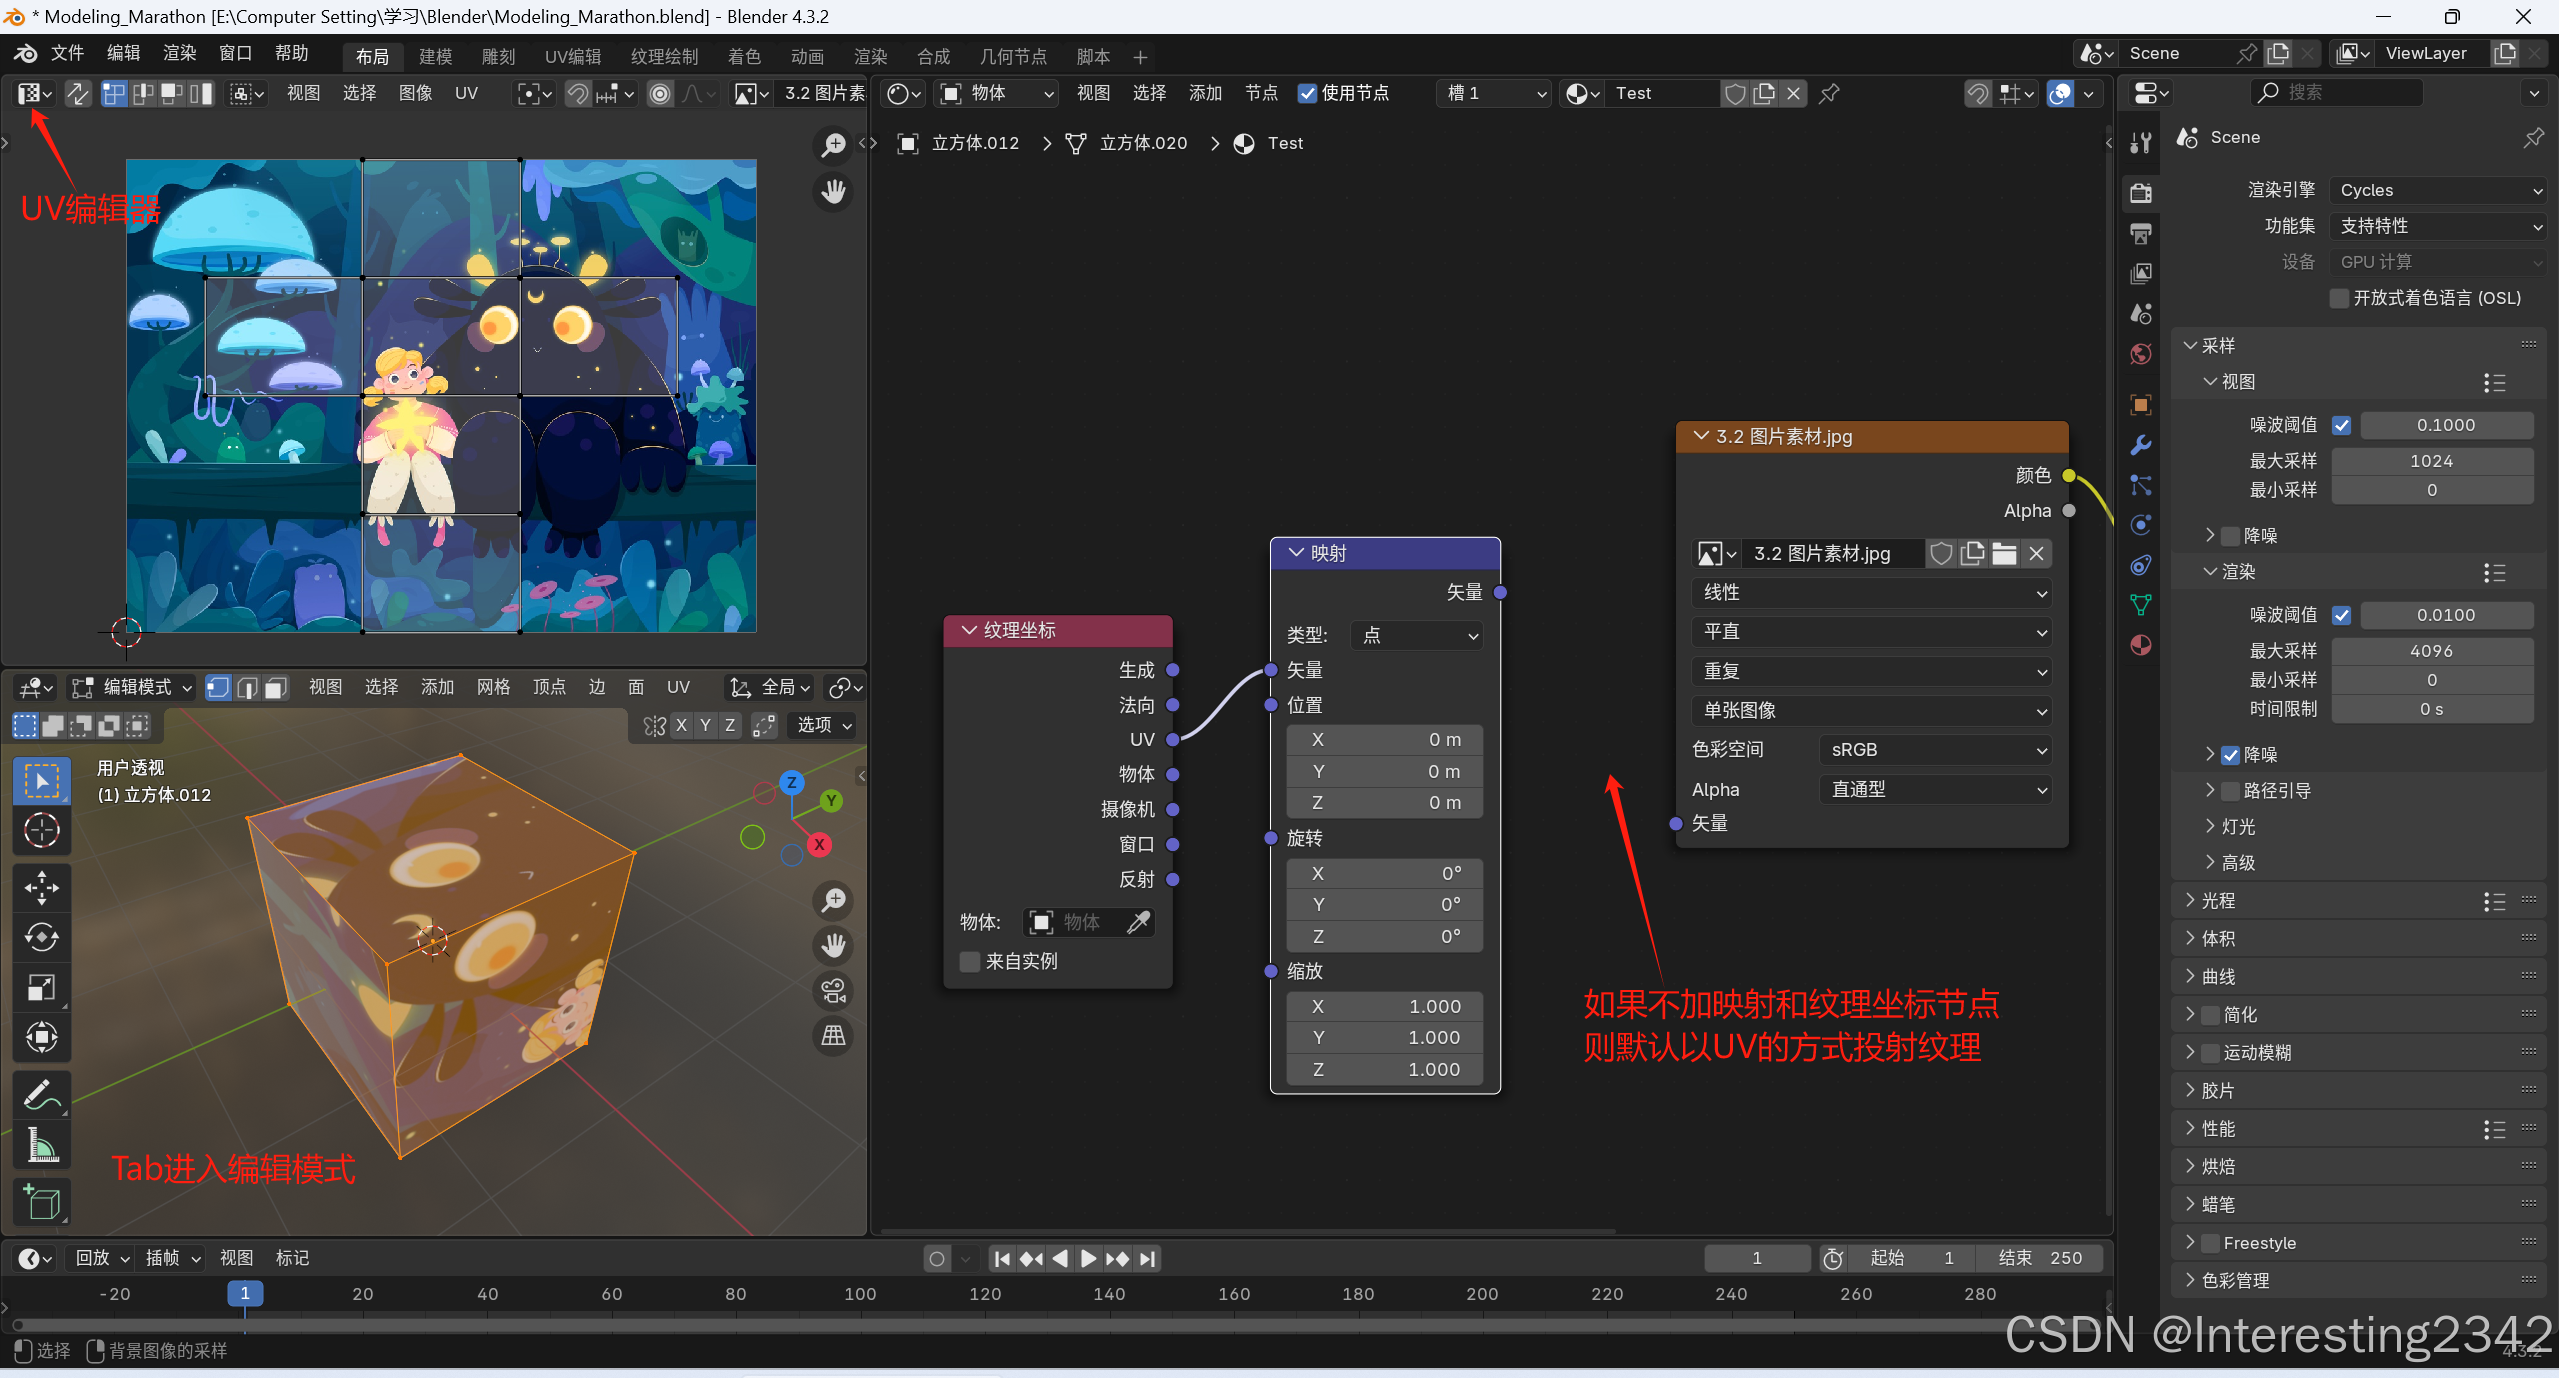
Task: Select the Measure ruler tool
Action: (41, 1146)
